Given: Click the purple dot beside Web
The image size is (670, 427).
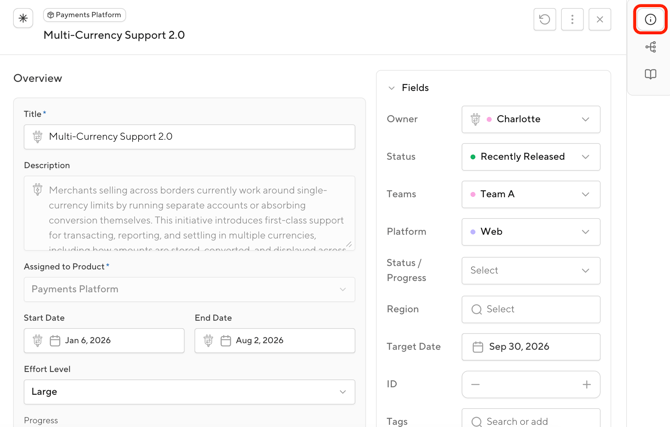Looking at the screenshot, I should (x=473, y=232).
